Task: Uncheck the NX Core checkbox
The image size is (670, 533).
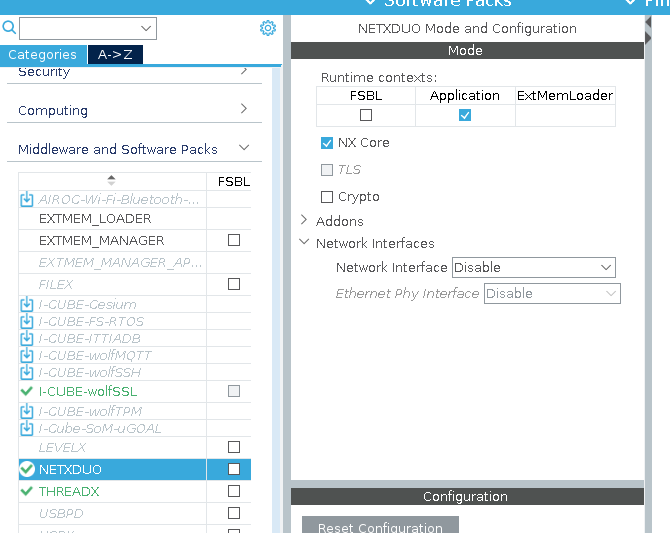Action: [327, 143]
